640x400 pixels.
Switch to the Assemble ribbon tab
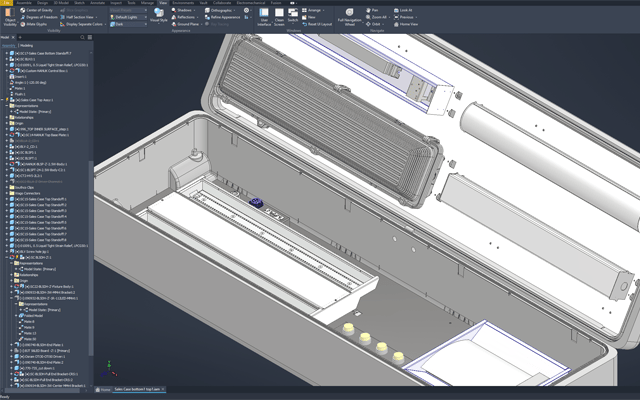point(24,3)
